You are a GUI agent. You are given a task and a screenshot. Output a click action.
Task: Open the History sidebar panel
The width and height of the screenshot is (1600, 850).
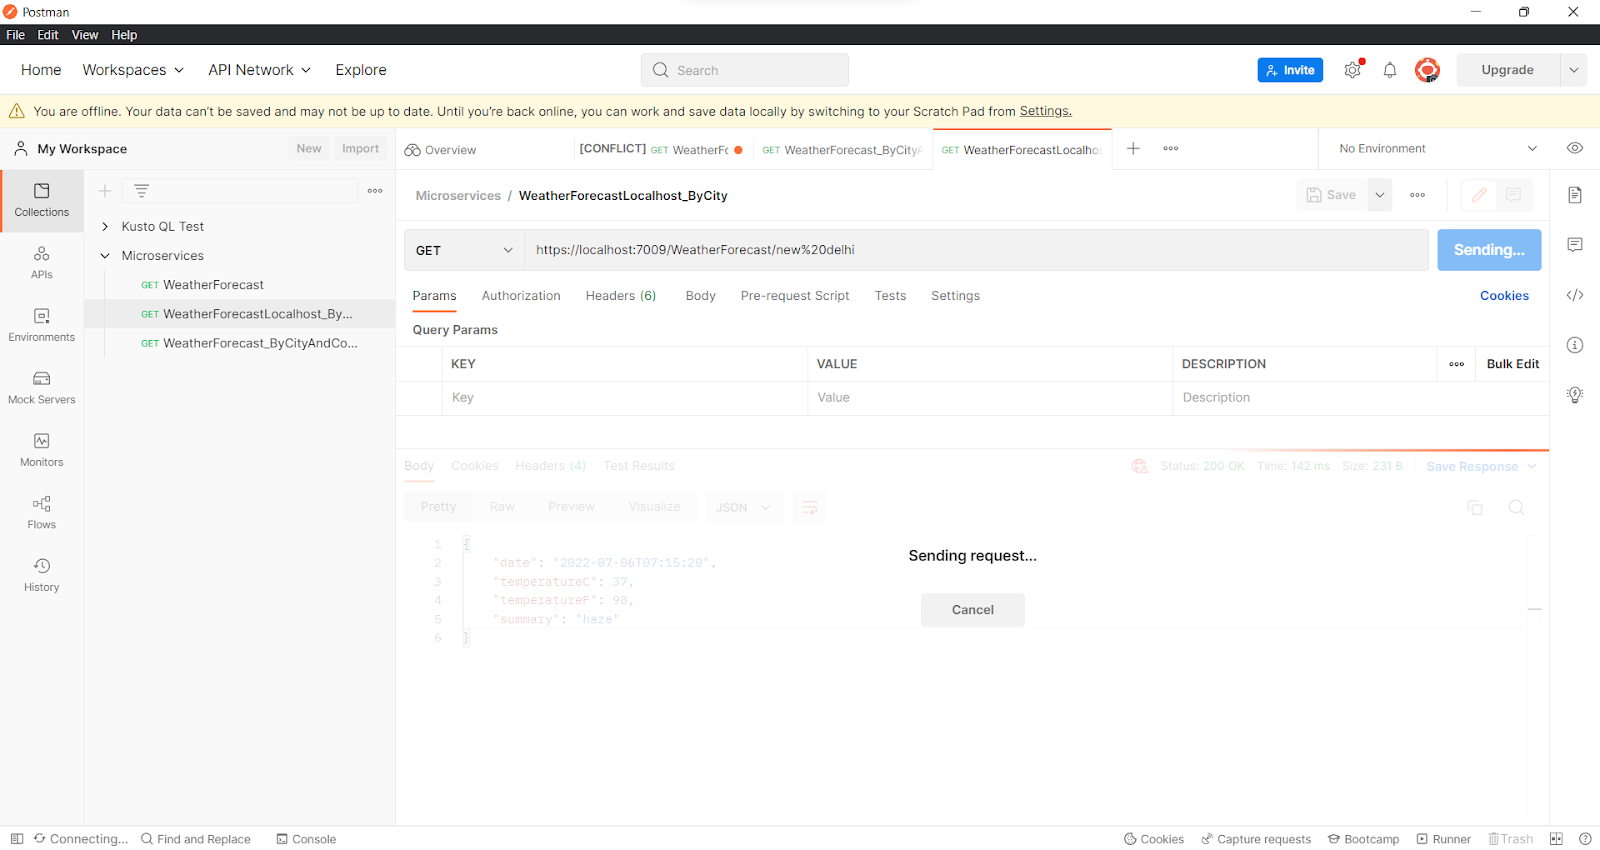[41, 575]
